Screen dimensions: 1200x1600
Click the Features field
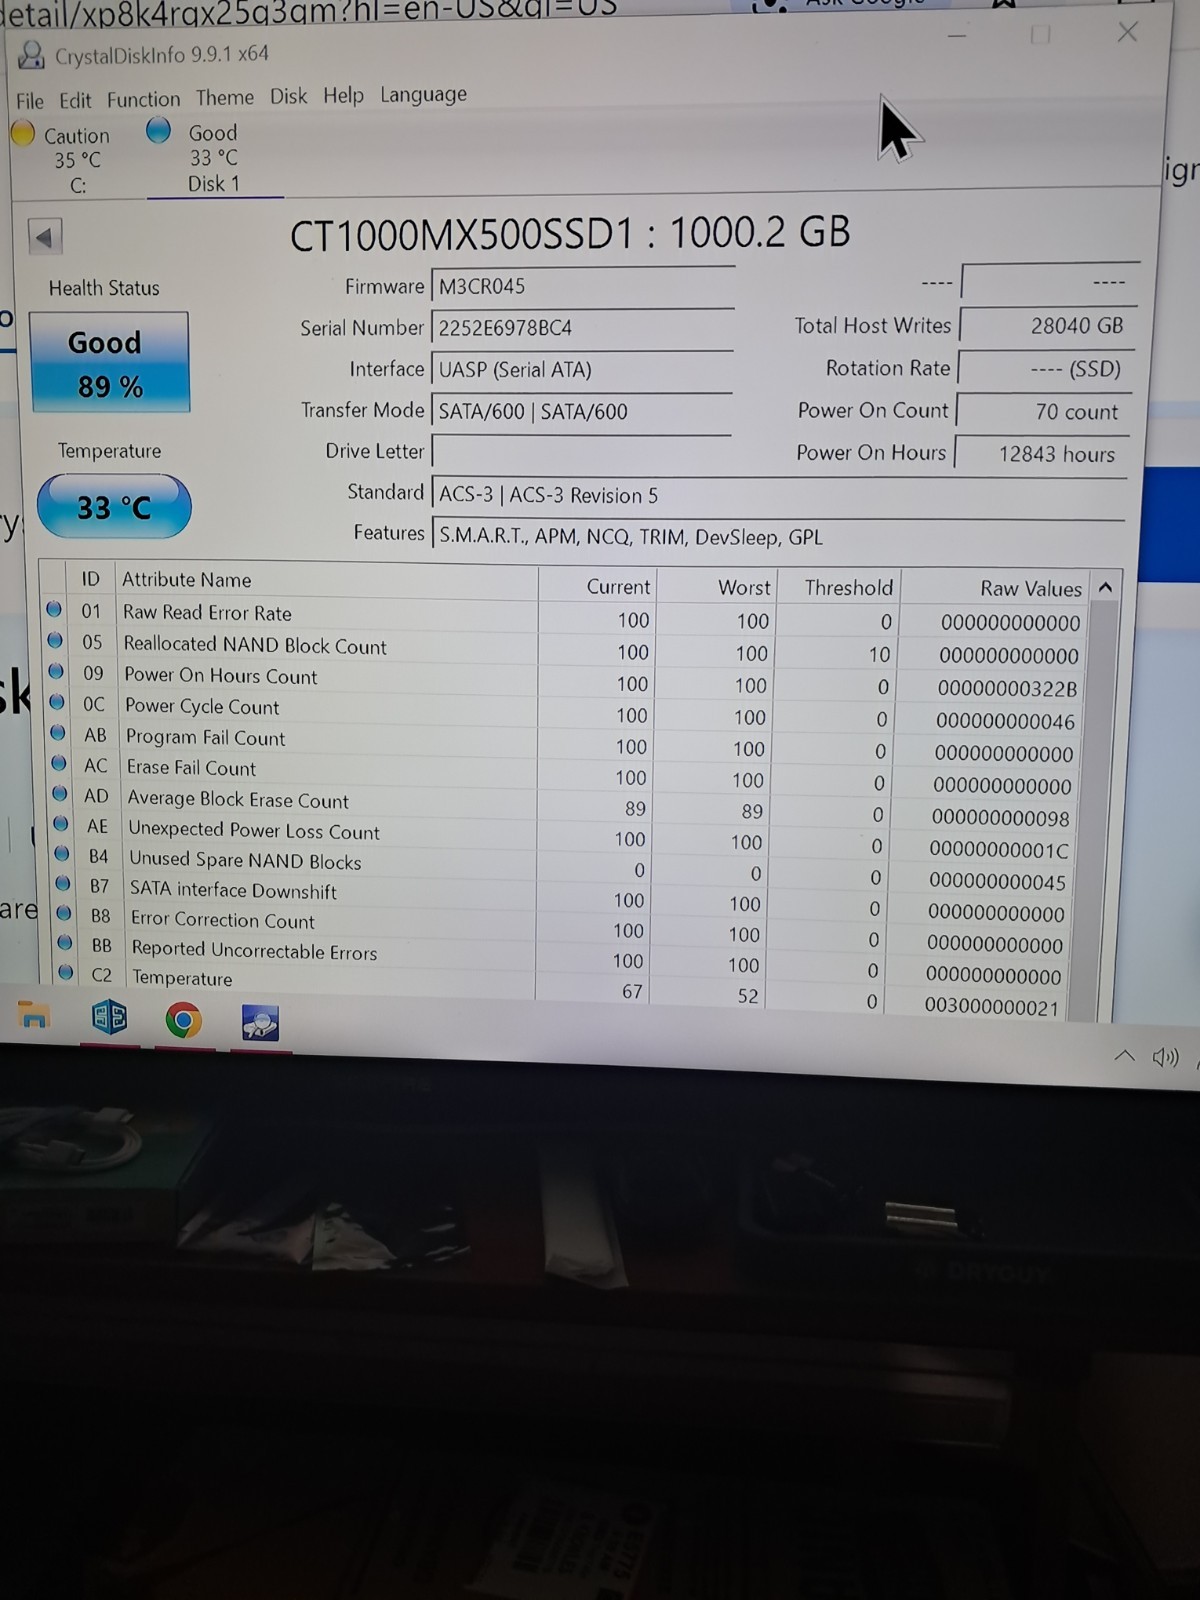tap(778, 537)
